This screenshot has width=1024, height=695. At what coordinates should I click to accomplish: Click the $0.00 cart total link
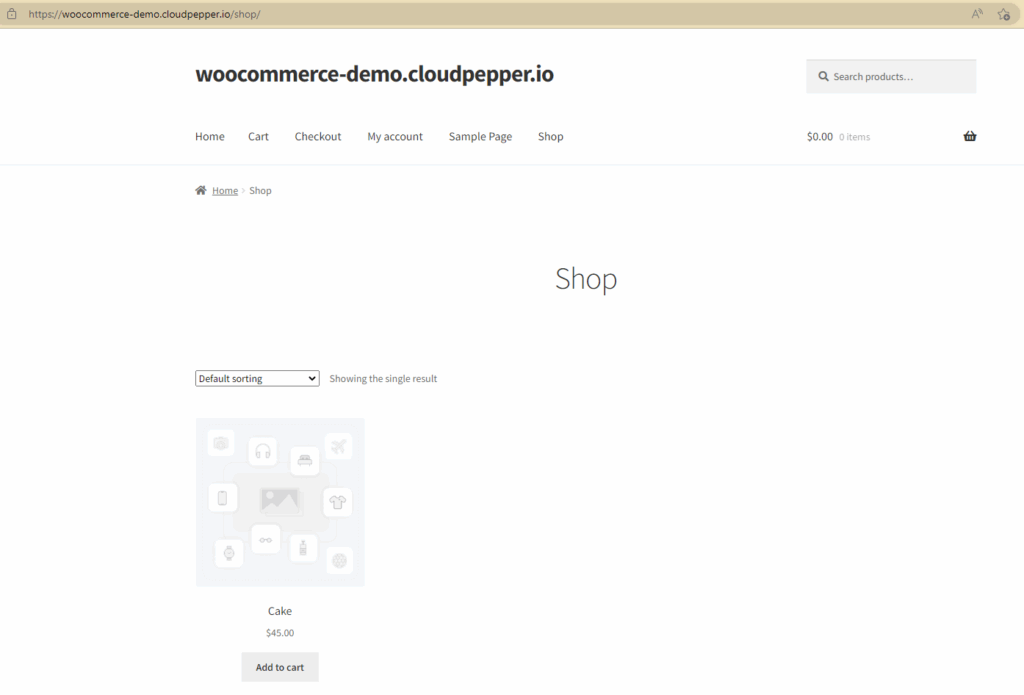point(820,136)
